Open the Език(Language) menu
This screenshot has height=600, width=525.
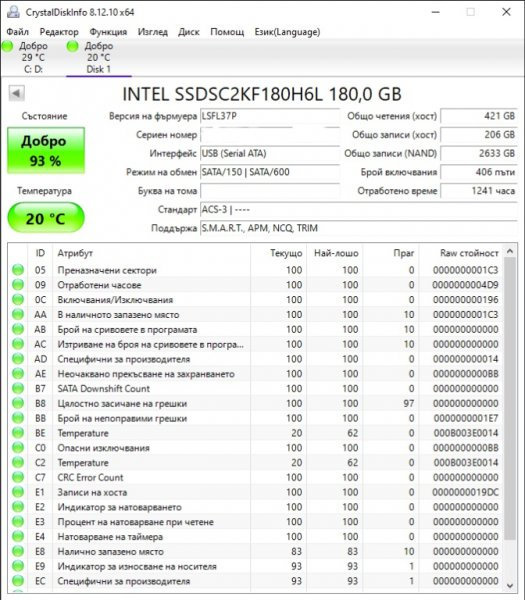(287, 32)
